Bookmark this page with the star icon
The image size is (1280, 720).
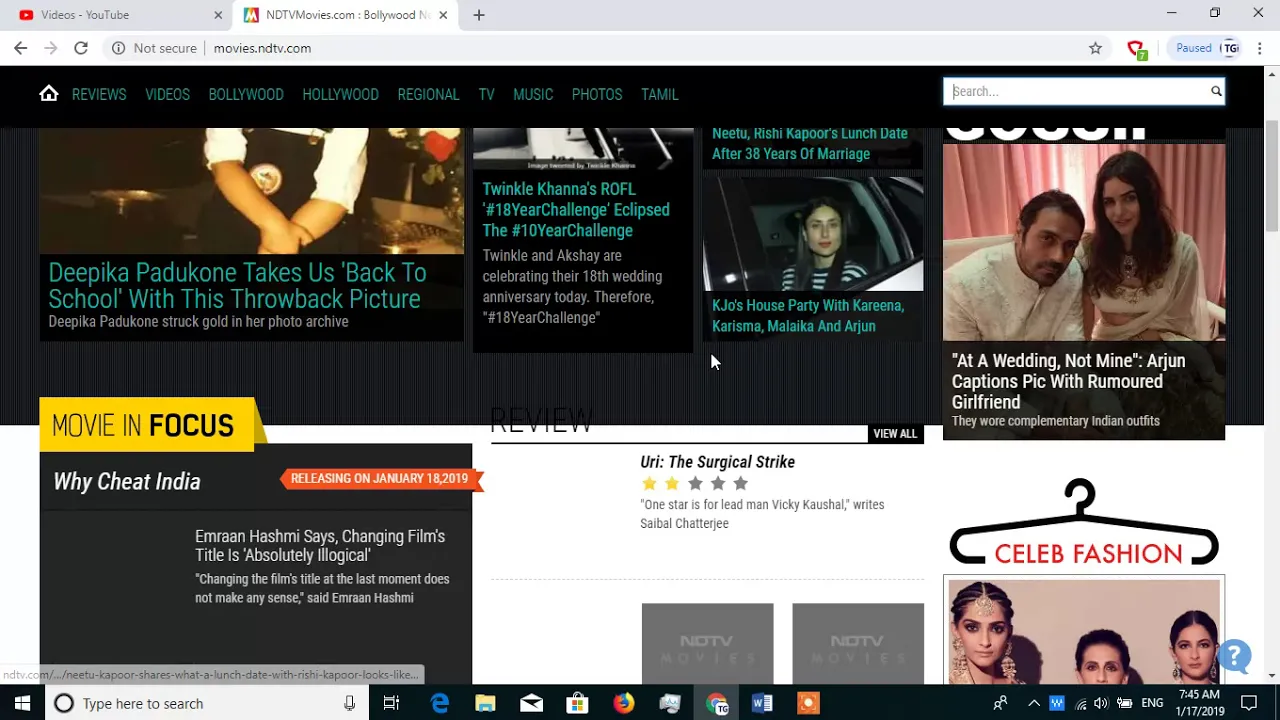pos(1095,48)
